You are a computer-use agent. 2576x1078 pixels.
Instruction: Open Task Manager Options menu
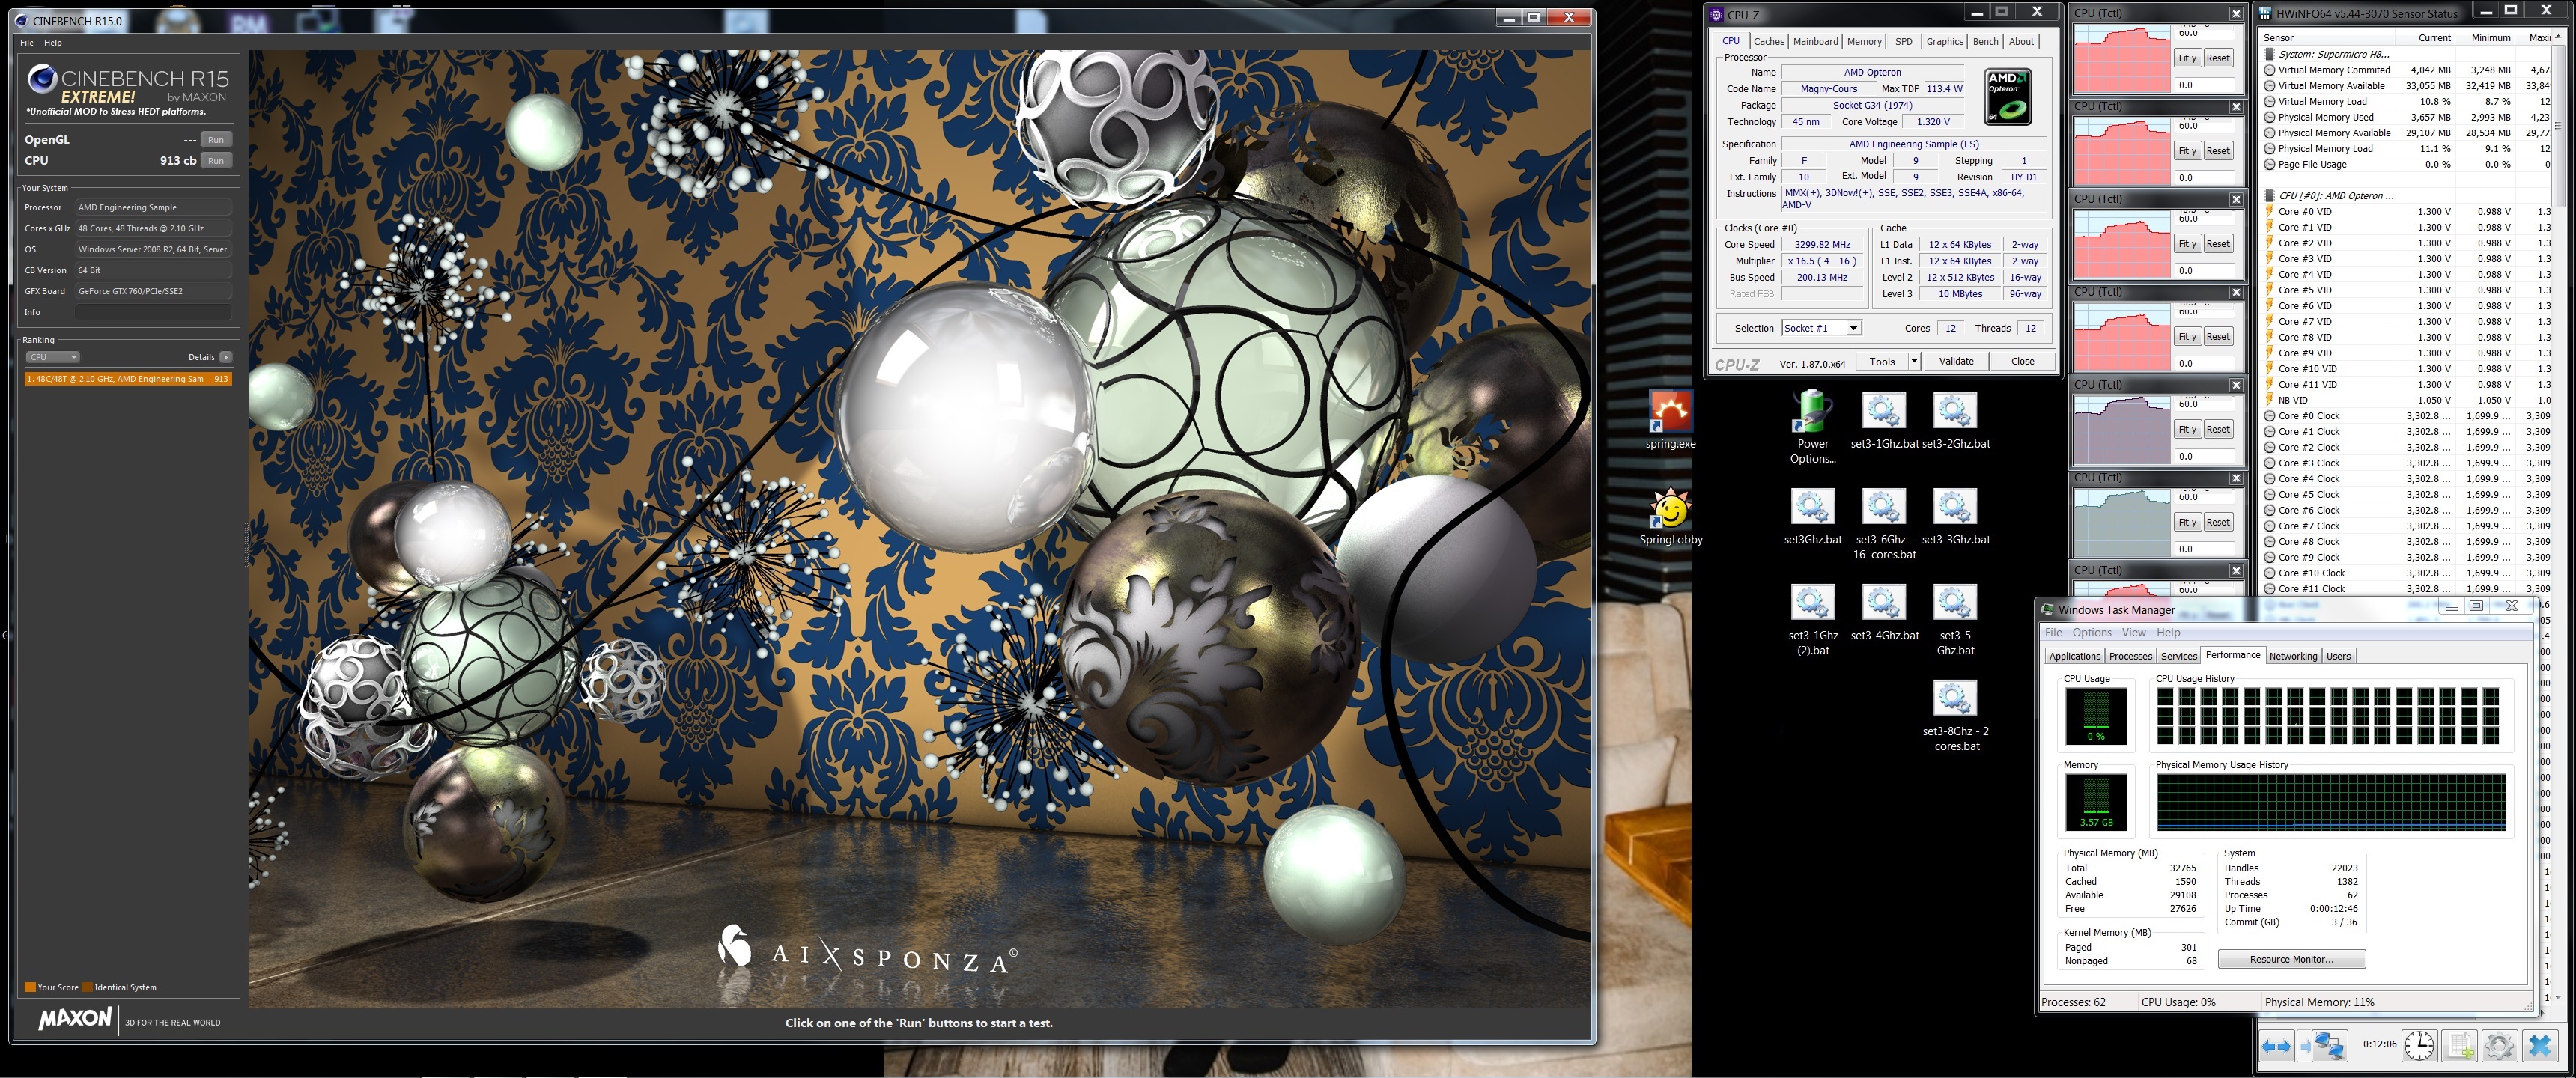(2091, 632)
